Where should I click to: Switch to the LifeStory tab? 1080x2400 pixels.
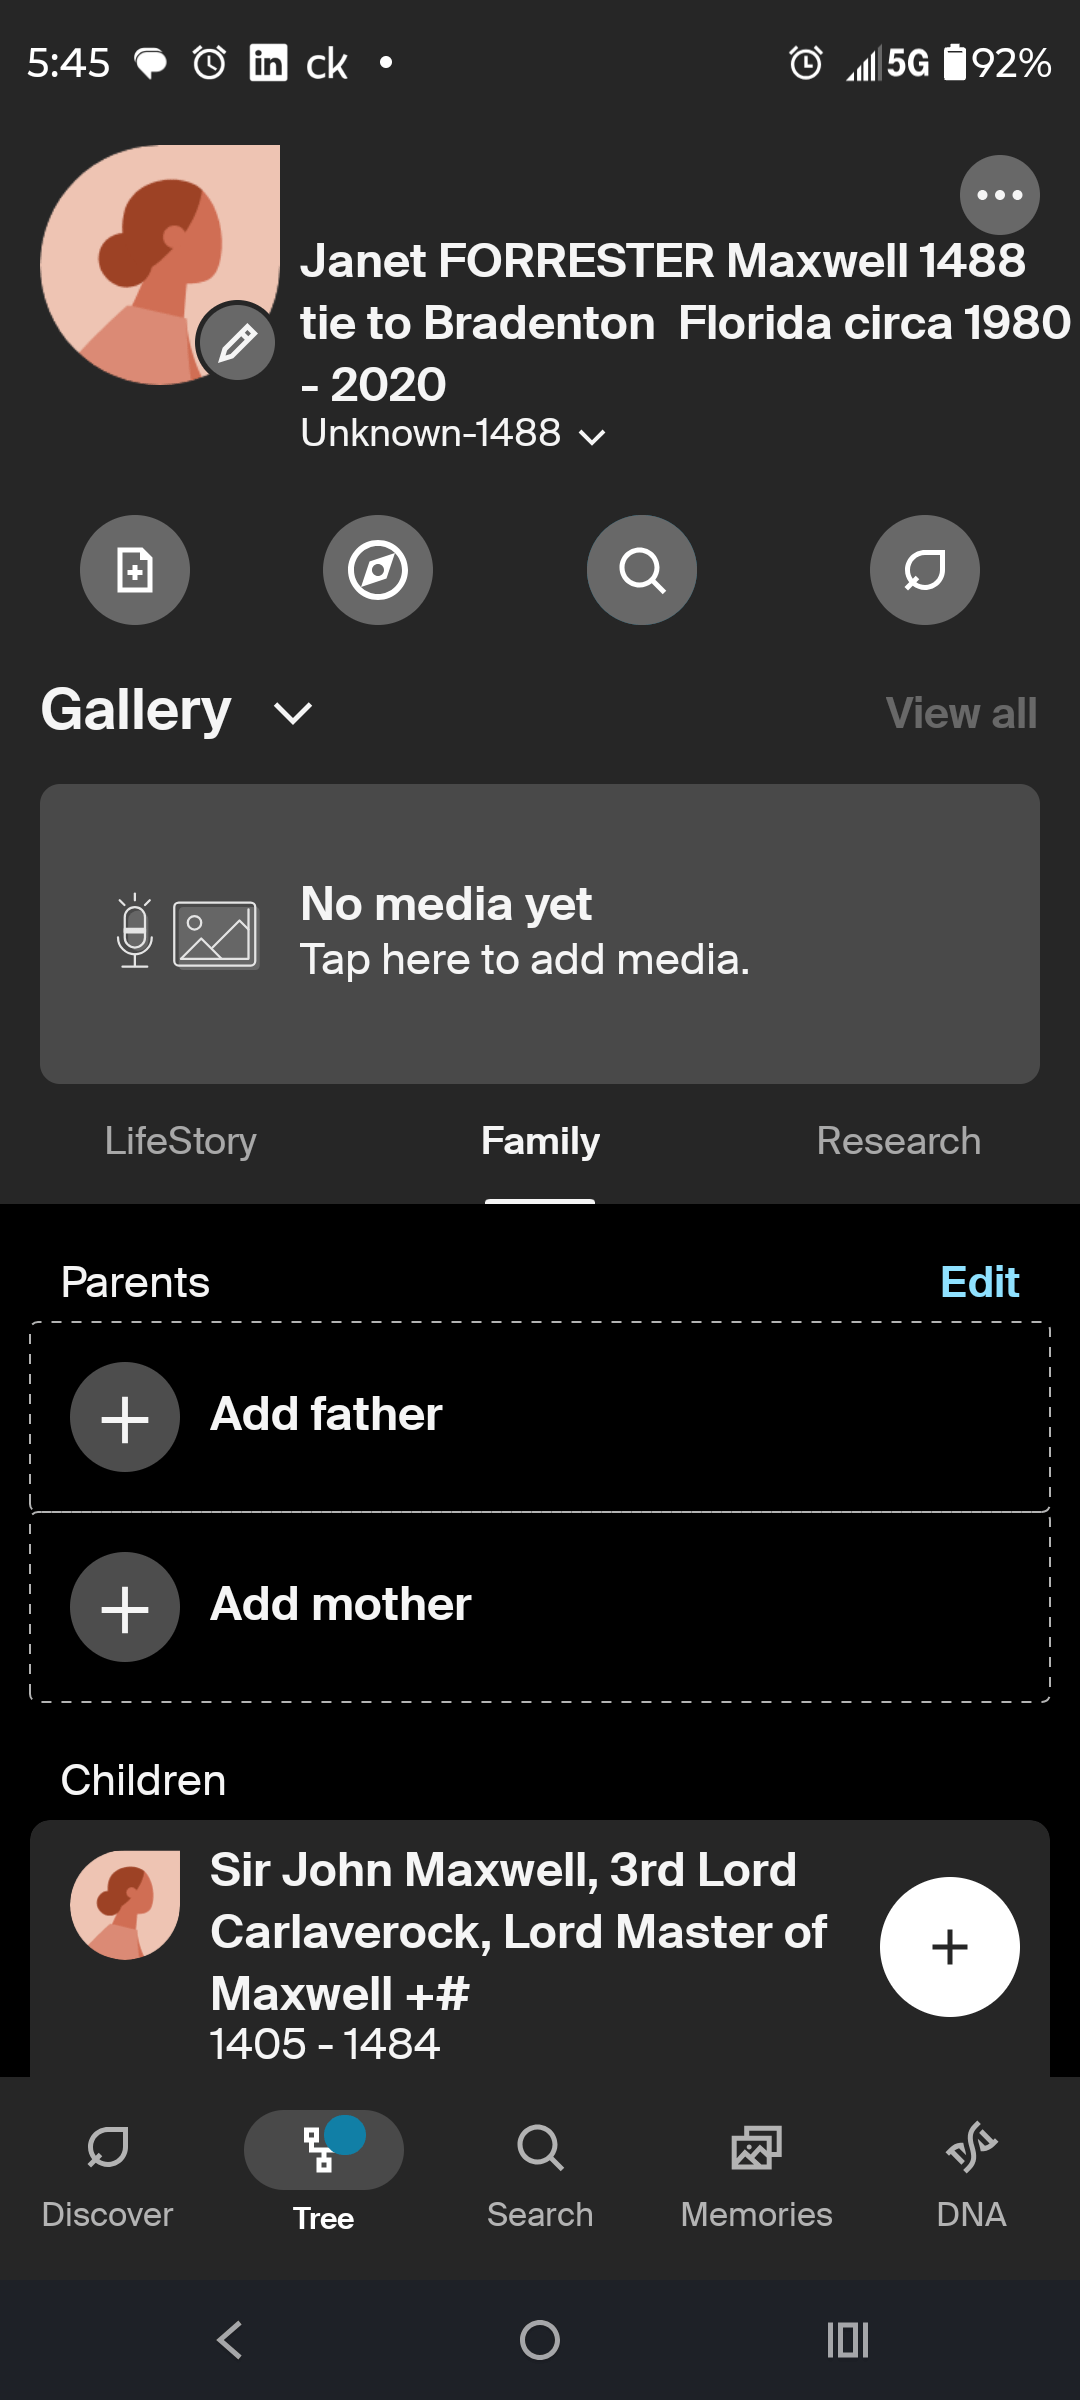(x=181, y=1141)
